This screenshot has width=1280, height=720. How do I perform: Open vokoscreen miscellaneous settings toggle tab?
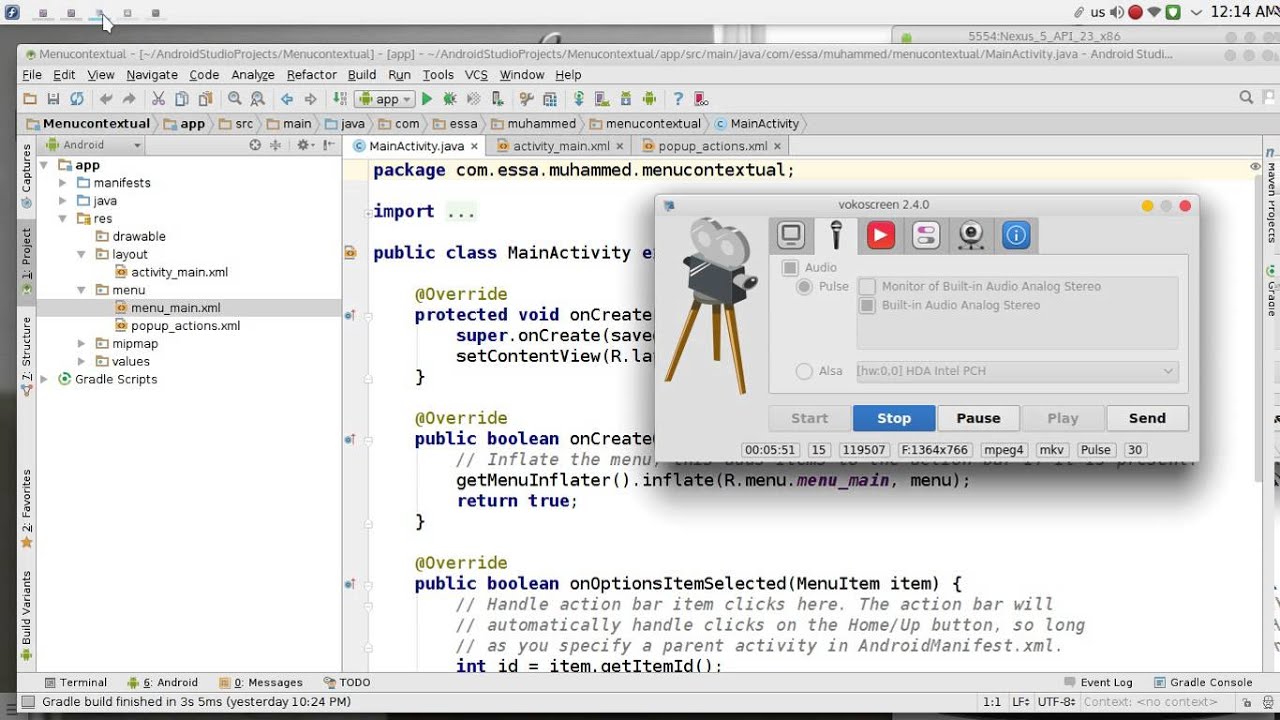[x=926, y=235]
